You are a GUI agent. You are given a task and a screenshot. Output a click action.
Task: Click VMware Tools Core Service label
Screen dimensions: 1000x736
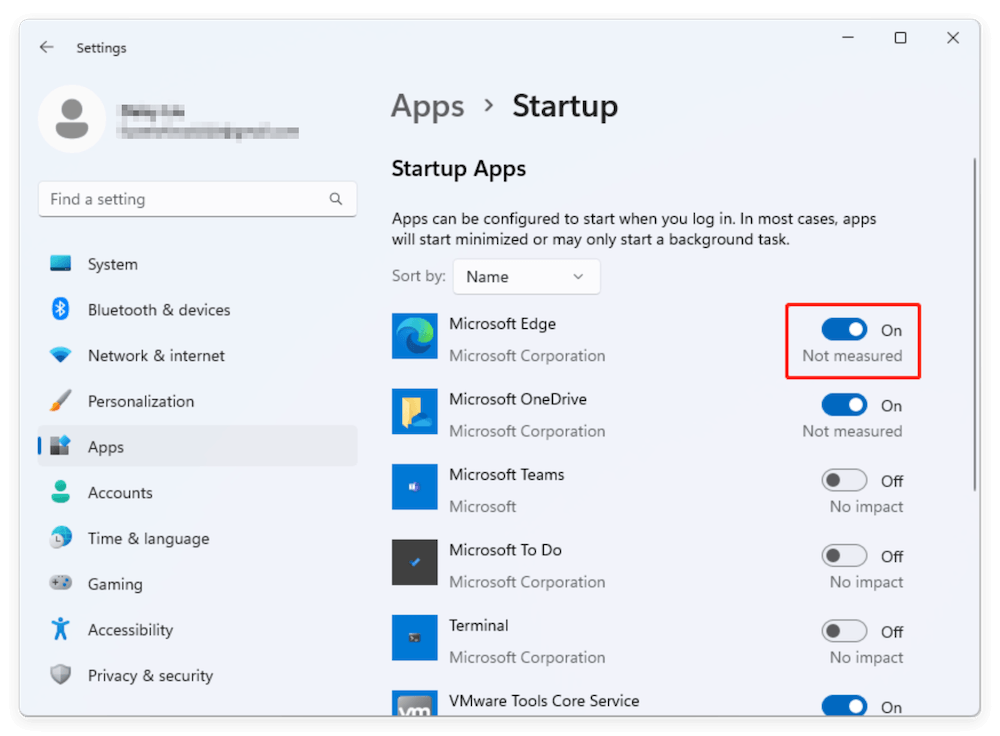point(544,700)
